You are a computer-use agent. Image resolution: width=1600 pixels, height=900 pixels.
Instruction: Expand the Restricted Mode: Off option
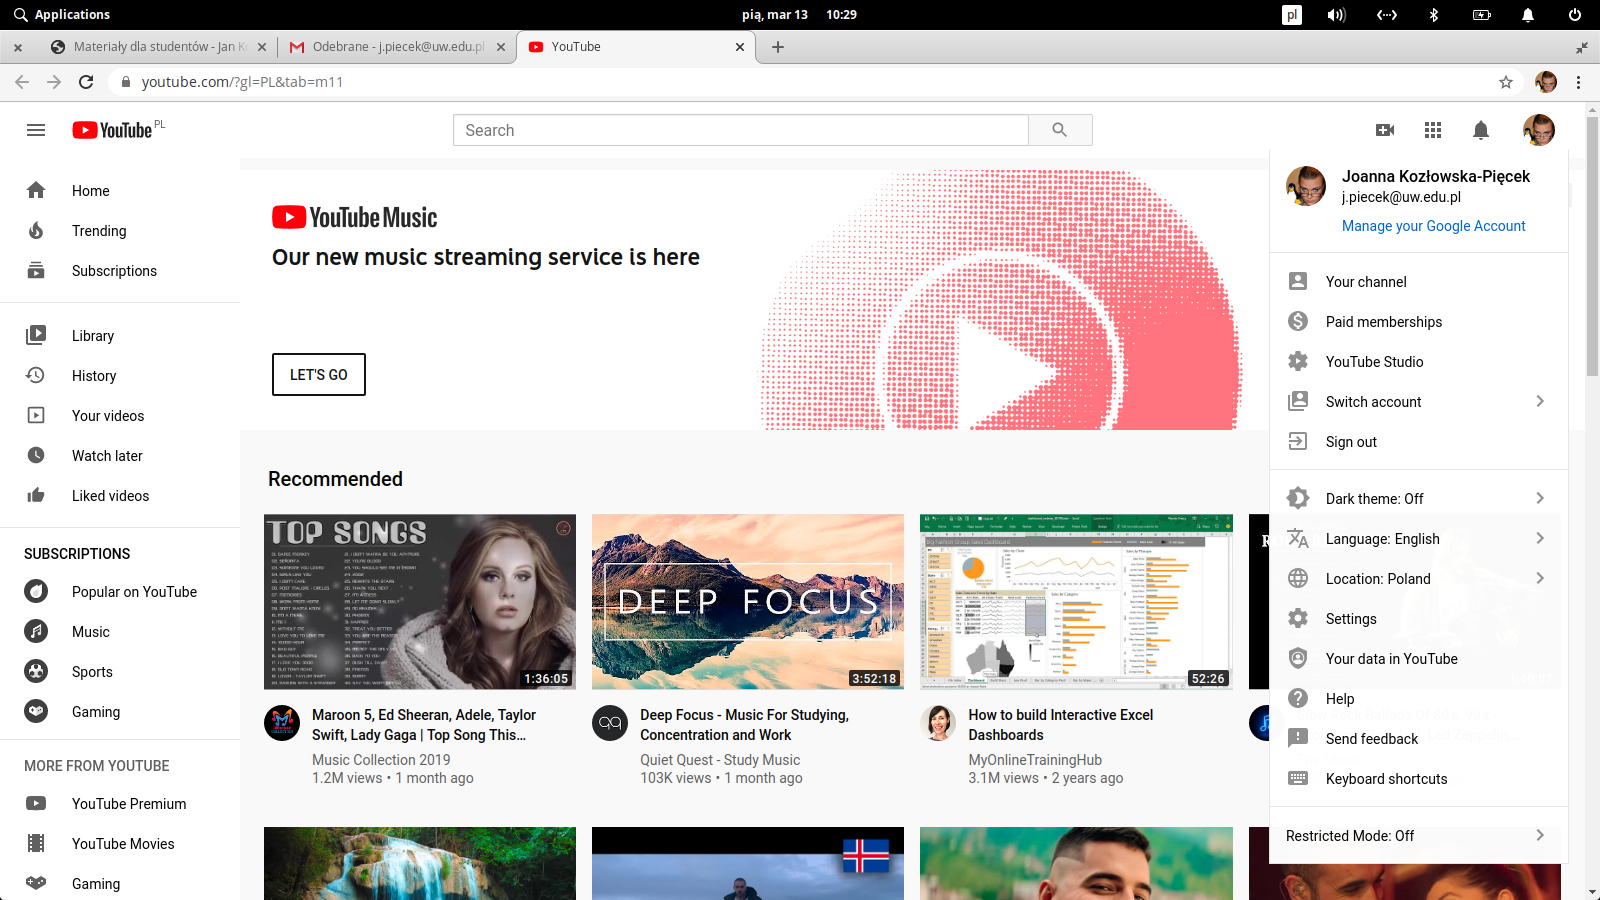1419,835
